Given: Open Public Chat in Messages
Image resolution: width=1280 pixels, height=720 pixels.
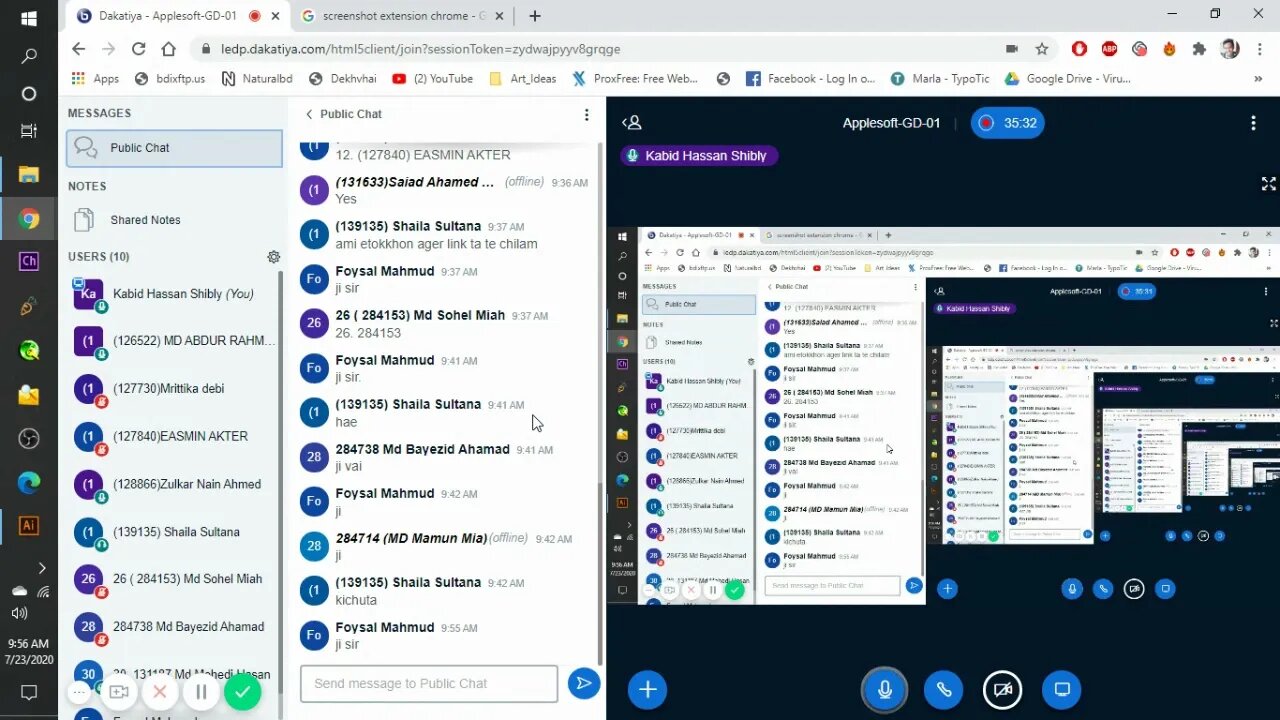Looking at the screenshot, I should pos(175,148).
